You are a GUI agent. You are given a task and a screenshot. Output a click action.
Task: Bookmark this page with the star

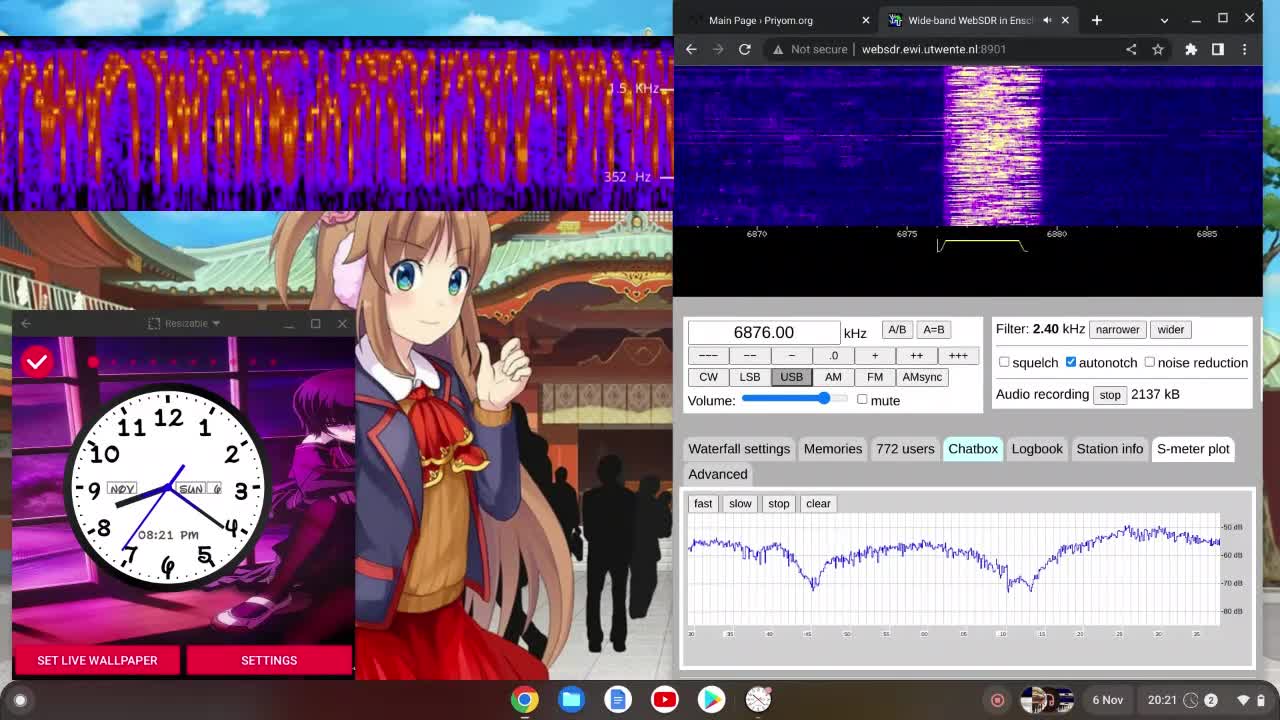pyautogui.click(x=1158, y=49)
